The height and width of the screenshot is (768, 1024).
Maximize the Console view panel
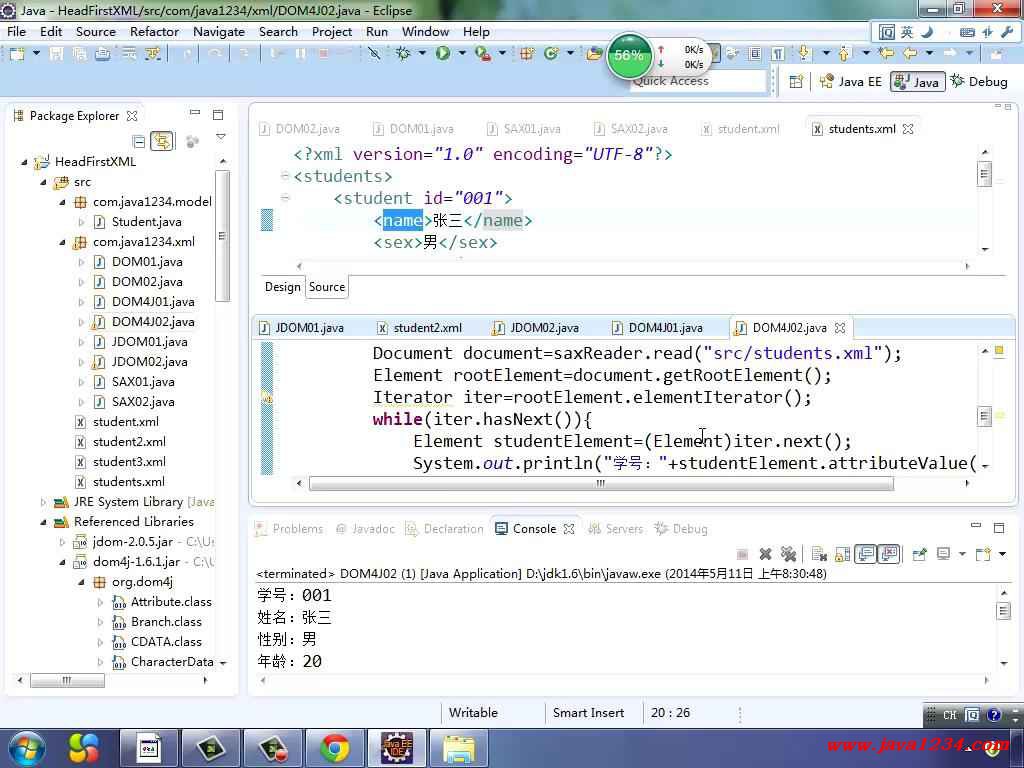(999, 528)
